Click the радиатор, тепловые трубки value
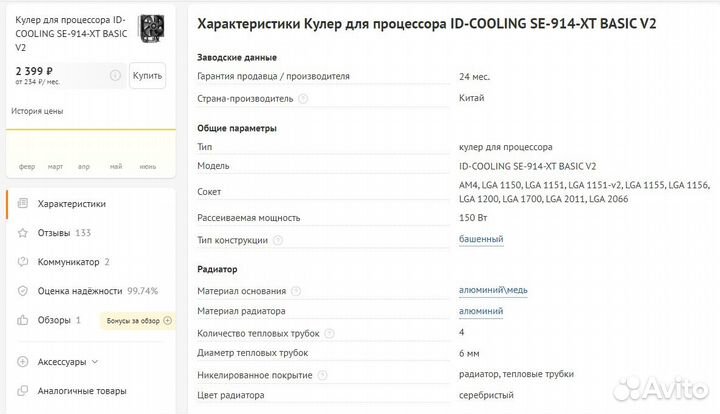720x414 pixels. click(x=516, y=374)
